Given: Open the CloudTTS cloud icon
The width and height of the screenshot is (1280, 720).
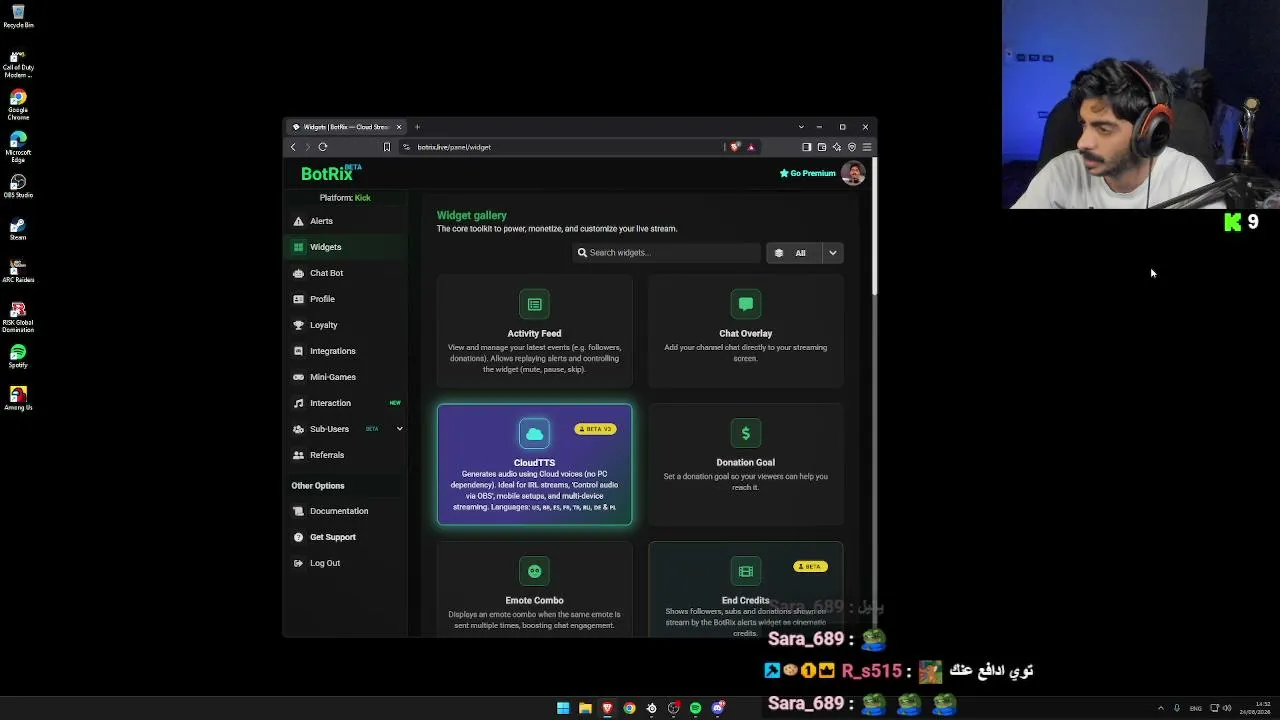Looking at the screenshot, I should [x=534, y=433].
